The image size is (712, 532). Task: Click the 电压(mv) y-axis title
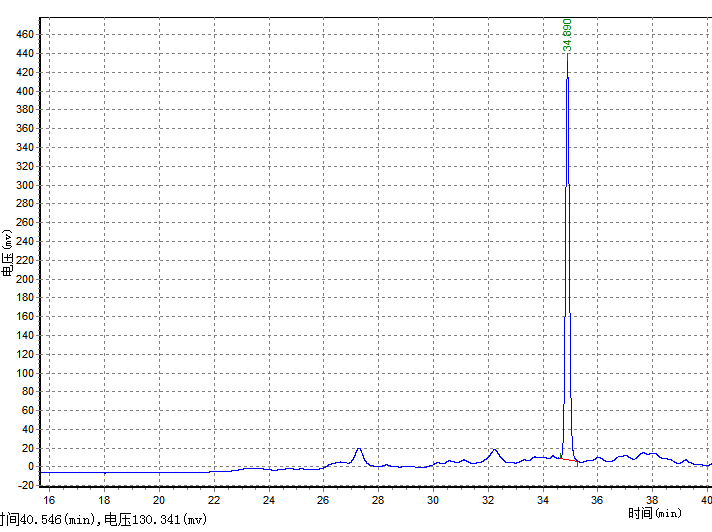7,254
